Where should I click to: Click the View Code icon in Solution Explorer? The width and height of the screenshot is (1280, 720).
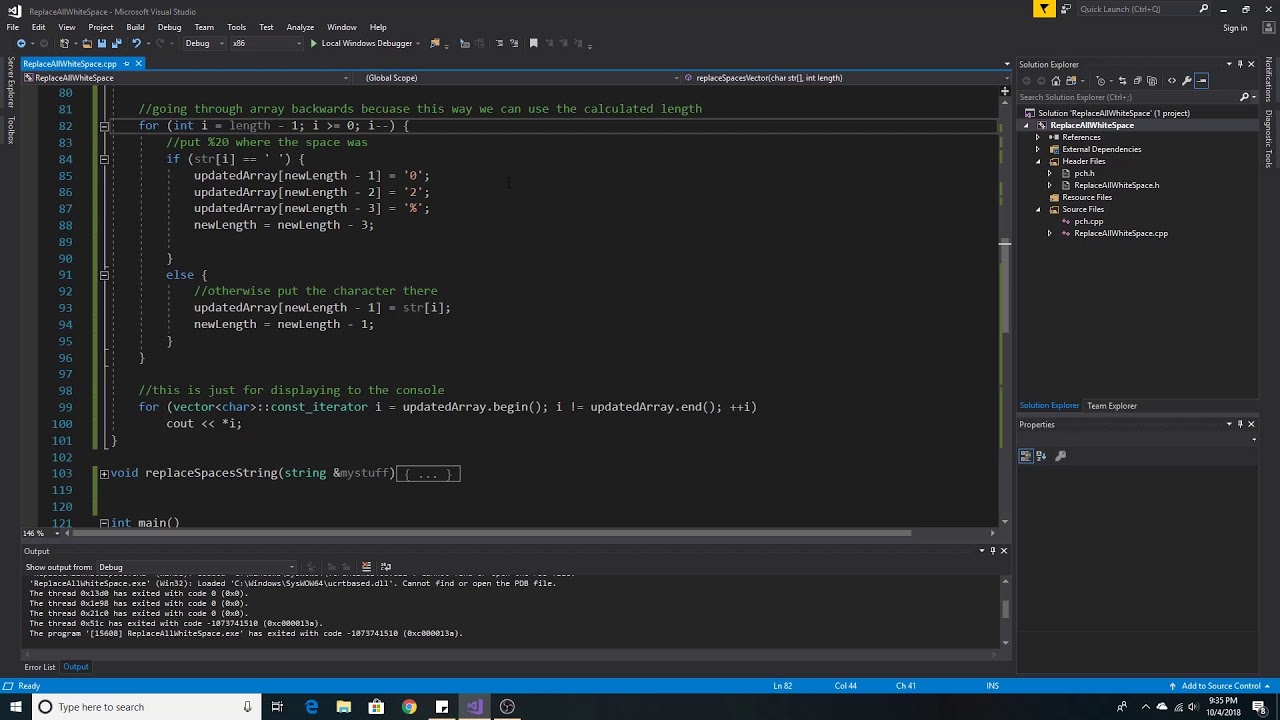[x=1172, y=81]
